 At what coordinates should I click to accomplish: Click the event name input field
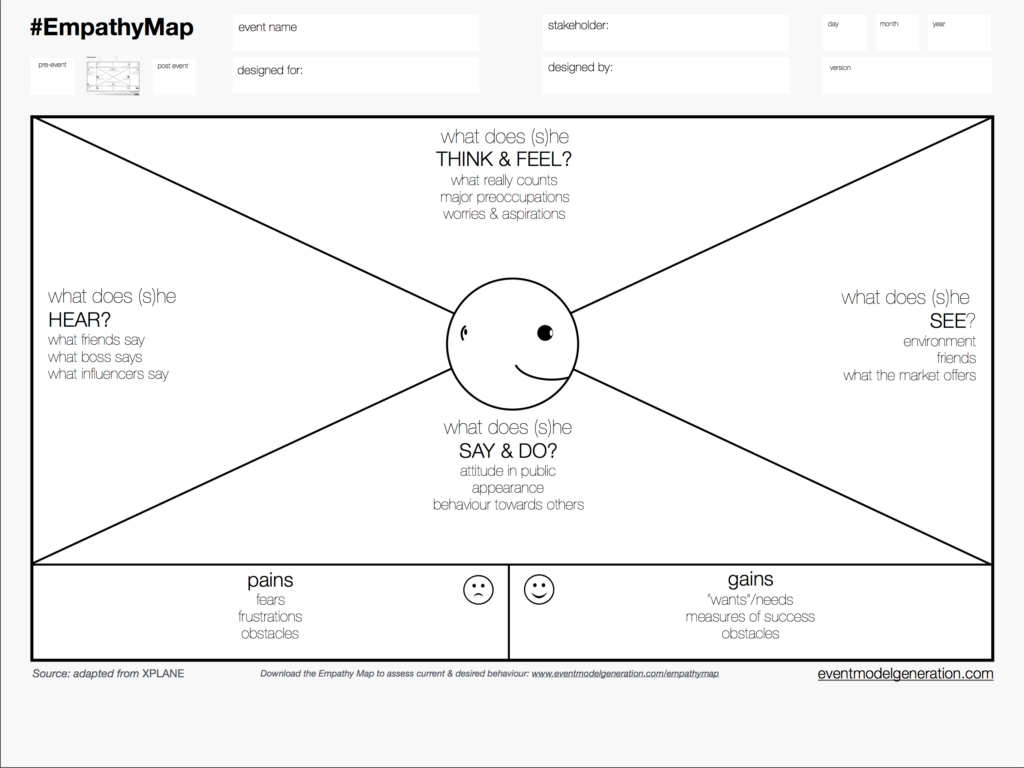(356, 33)
